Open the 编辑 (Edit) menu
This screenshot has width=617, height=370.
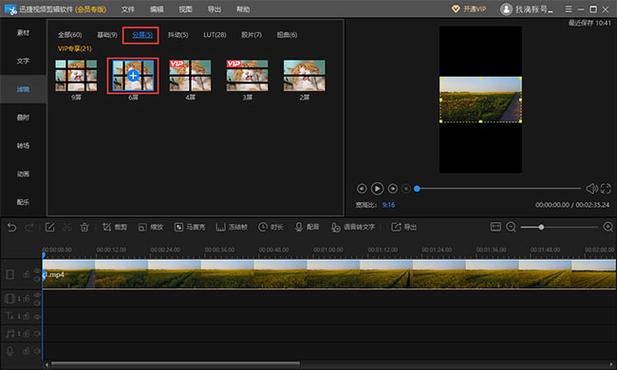click(157, 9)
